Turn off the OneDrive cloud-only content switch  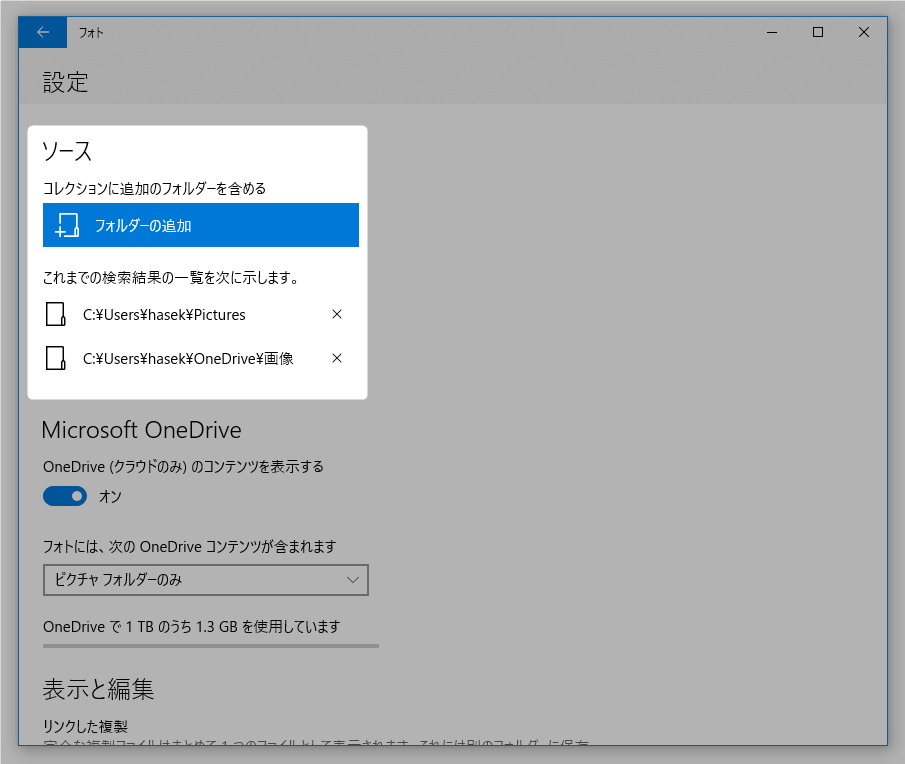(65, 496)
